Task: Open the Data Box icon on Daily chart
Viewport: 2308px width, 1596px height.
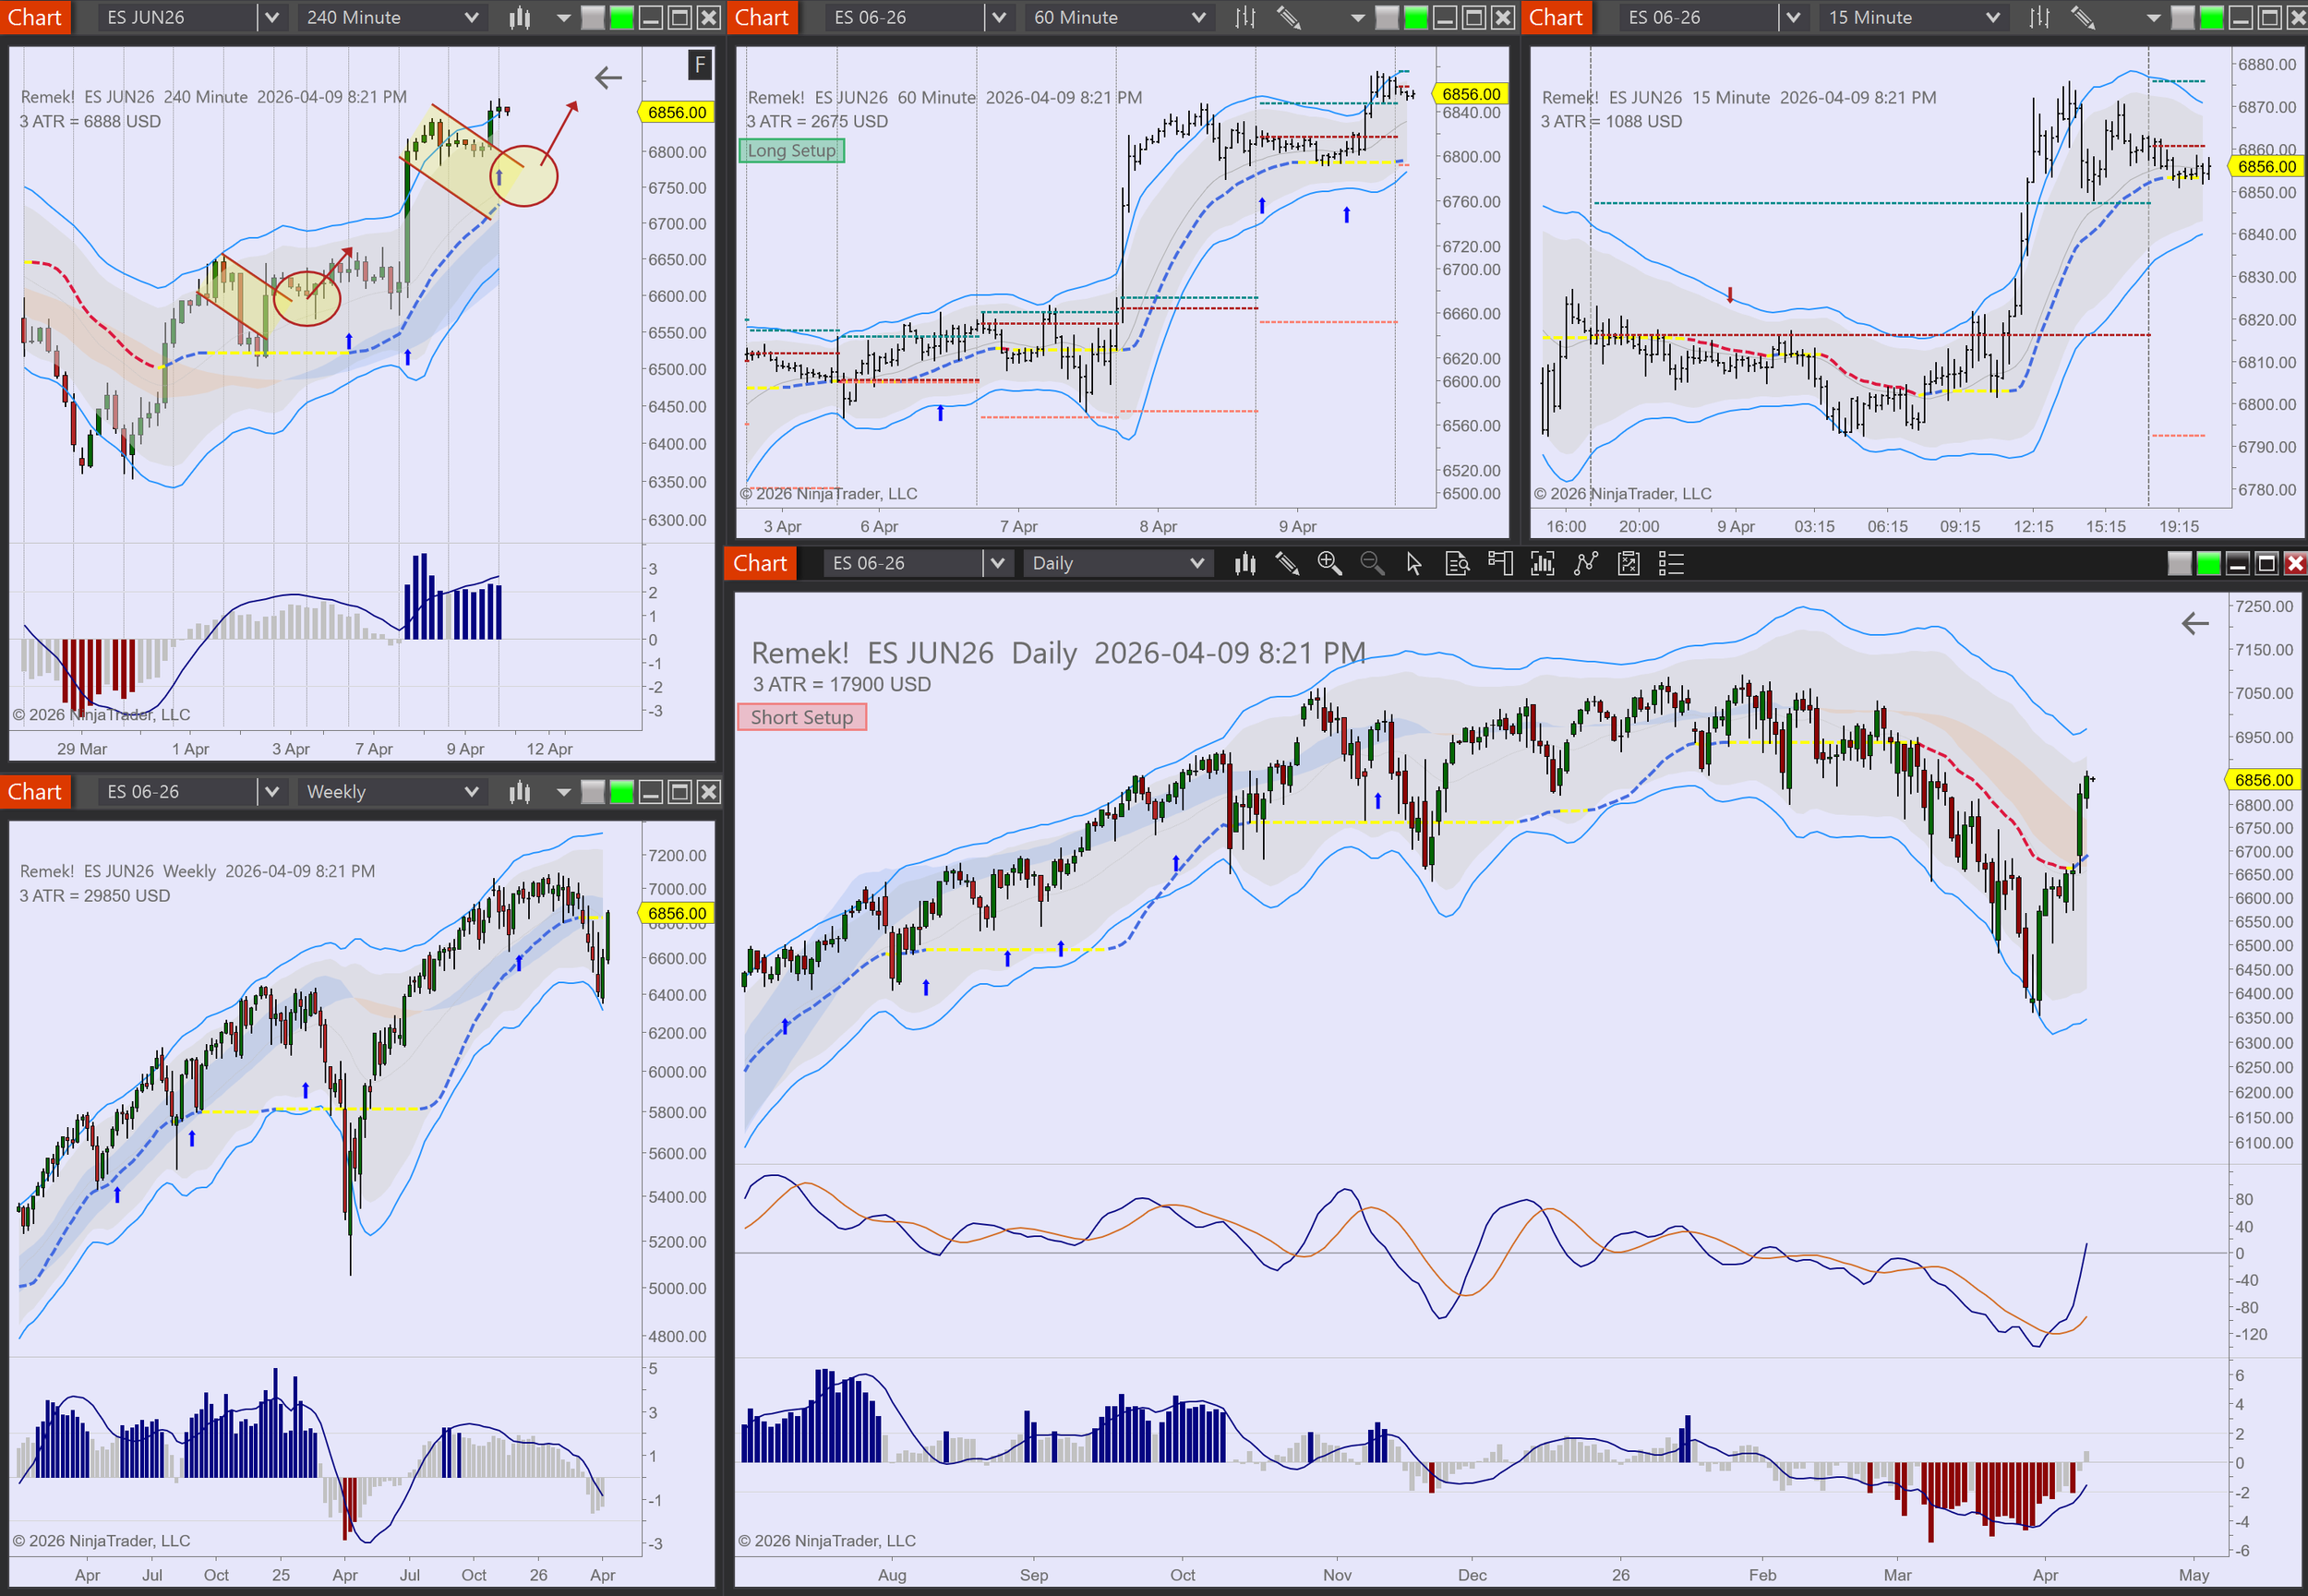Action: (x=1457, y=564)
